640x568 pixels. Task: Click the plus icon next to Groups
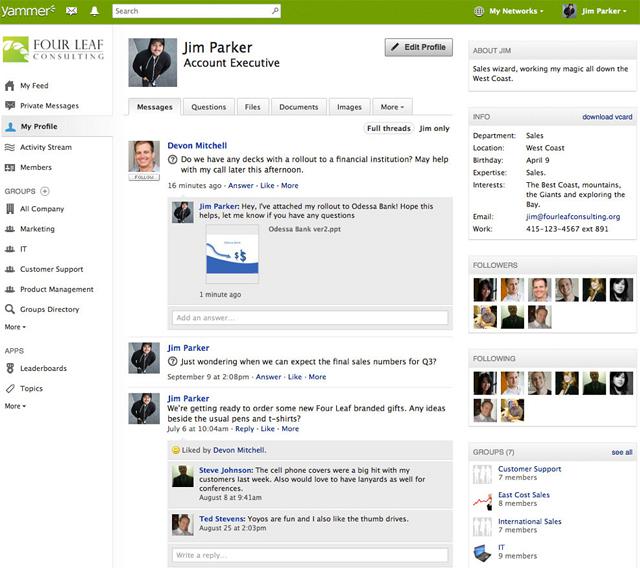point(45,190)
